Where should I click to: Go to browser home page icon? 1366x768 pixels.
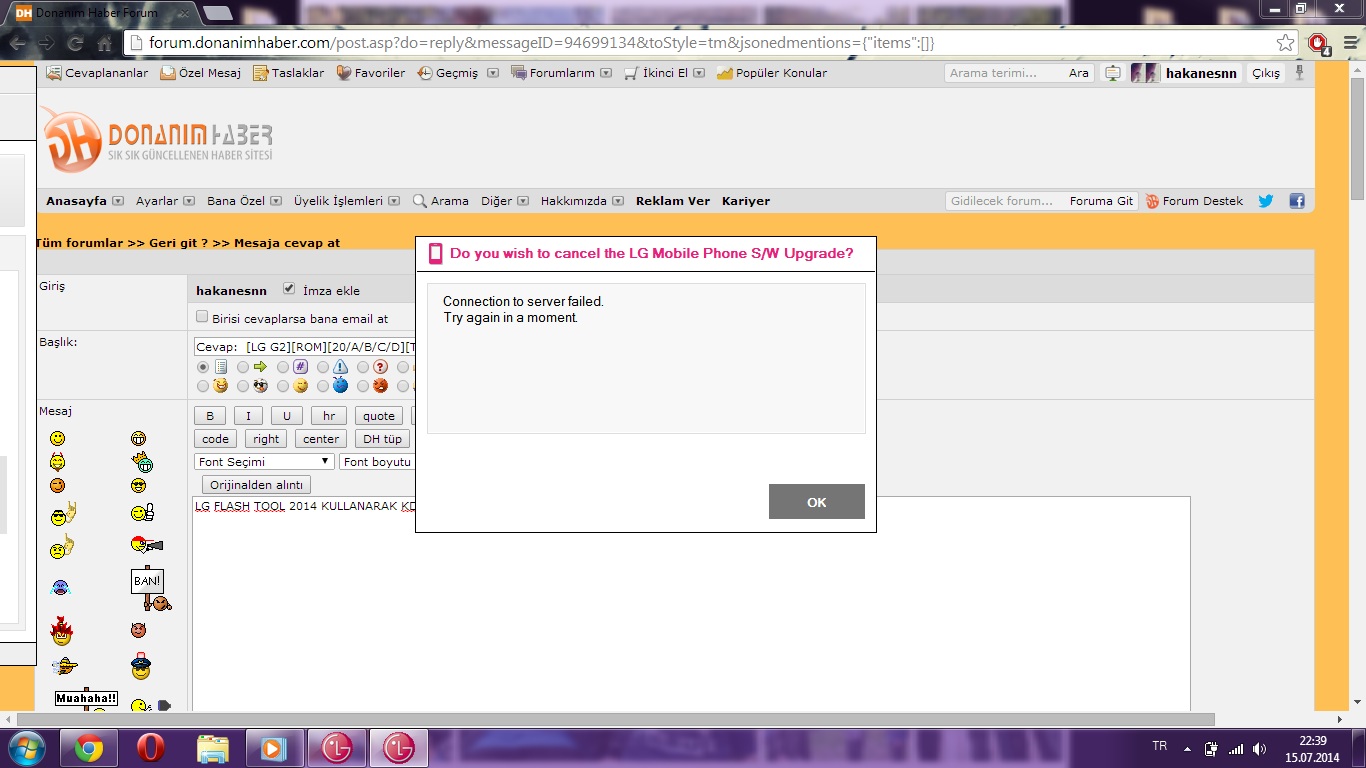click(104, 43)
